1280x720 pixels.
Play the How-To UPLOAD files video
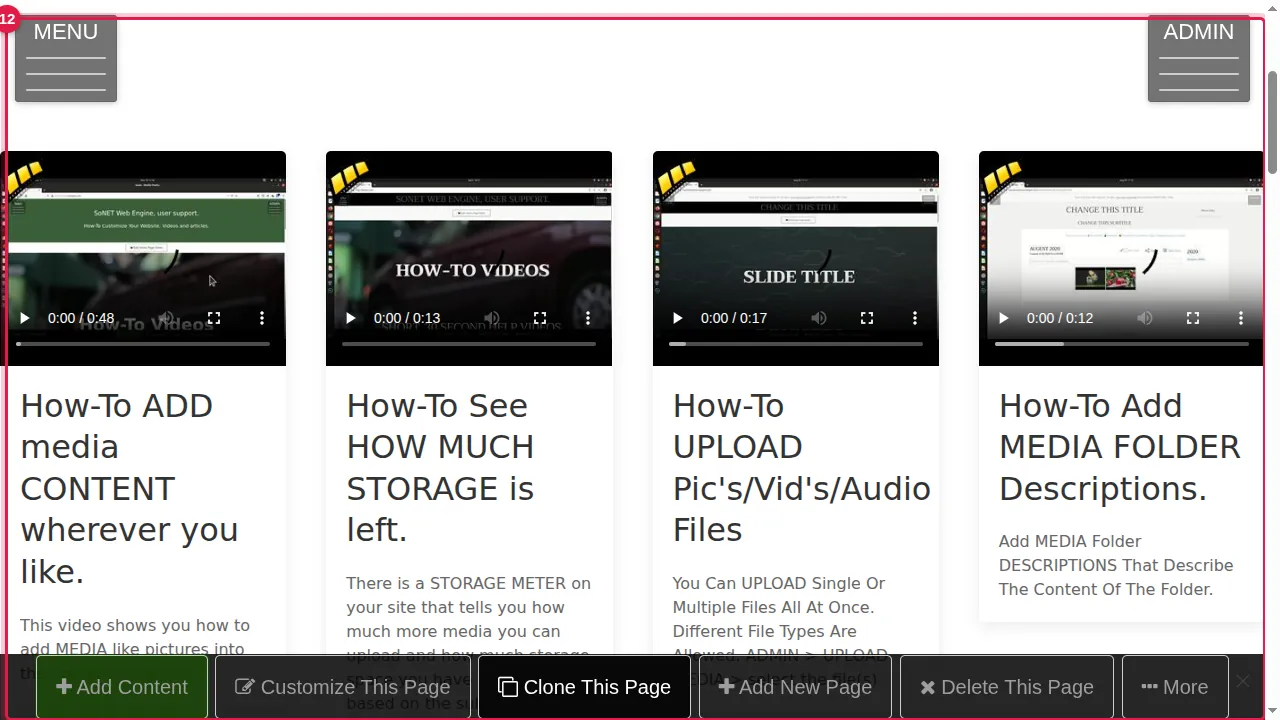678,318
